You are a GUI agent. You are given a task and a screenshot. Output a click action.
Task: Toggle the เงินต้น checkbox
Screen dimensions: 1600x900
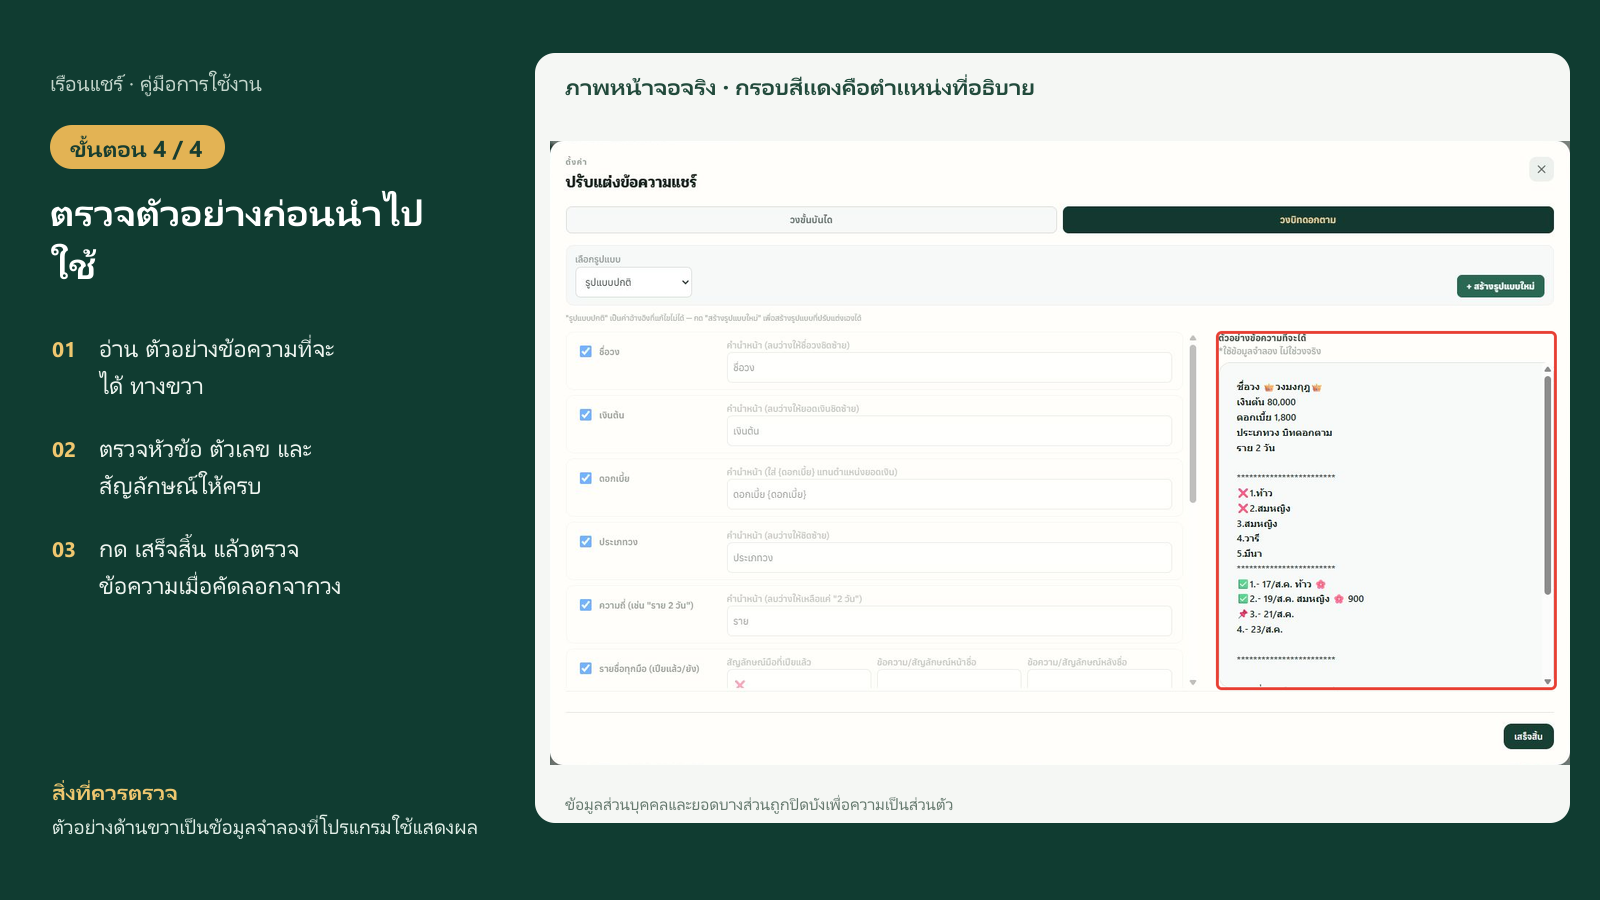point(586,415)
